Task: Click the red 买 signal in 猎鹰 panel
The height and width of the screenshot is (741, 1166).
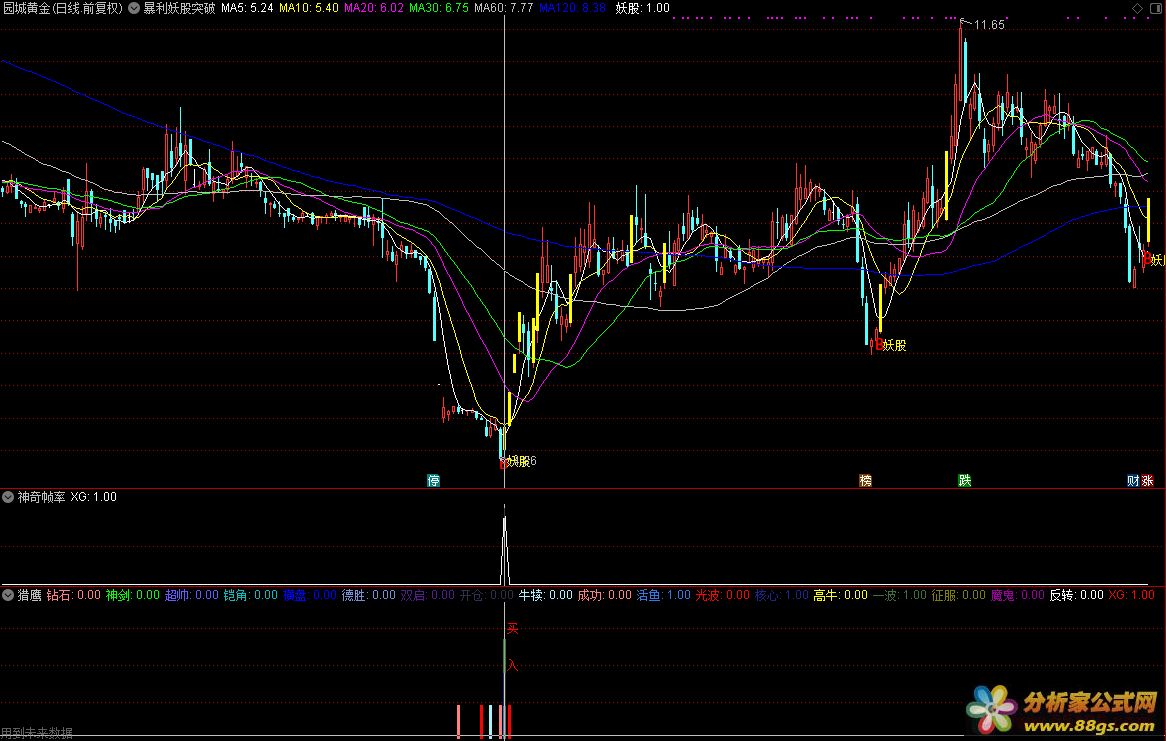Action: [x=512, y=629]
